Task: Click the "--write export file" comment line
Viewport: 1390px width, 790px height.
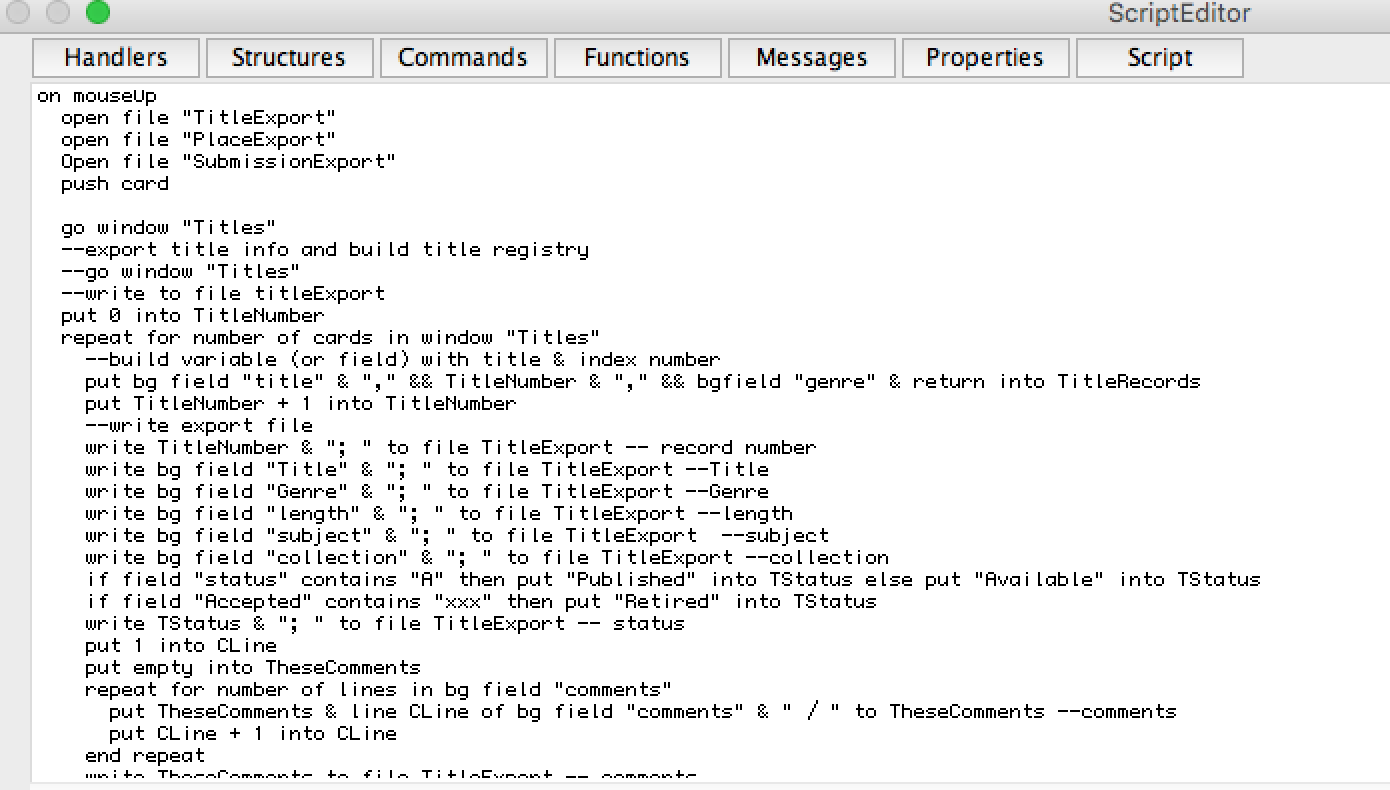Action: click(199, 426)
